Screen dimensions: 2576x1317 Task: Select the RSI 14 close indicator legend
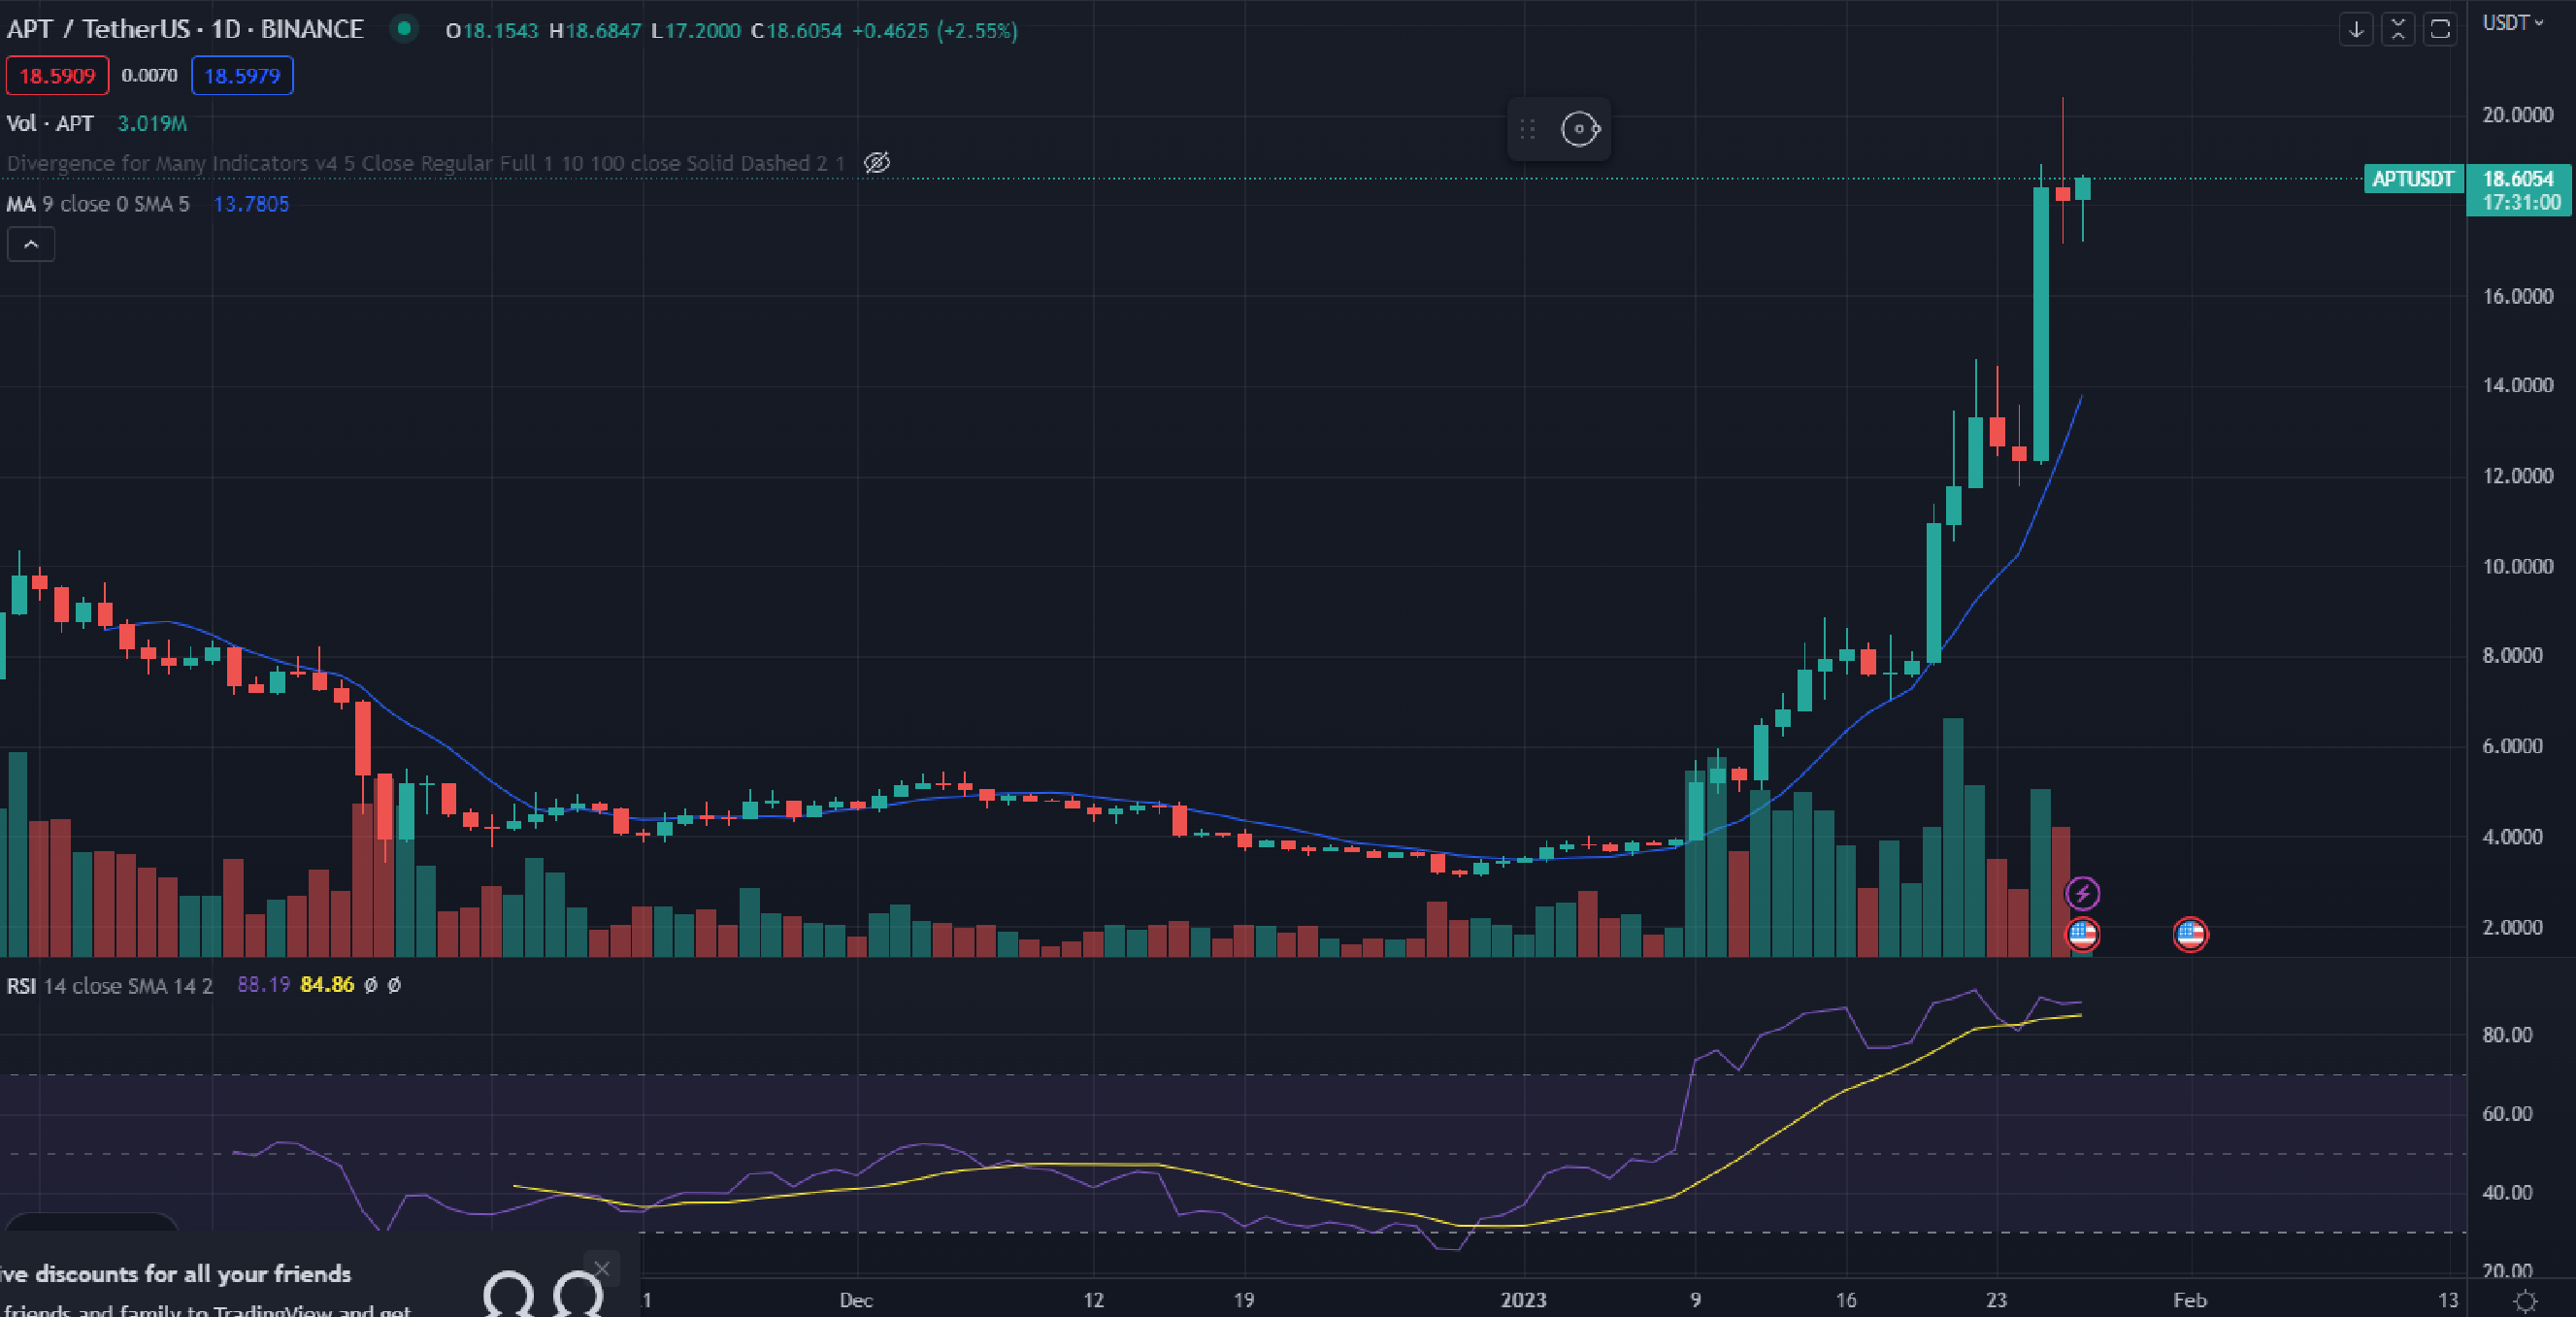(x=110, y=985)
